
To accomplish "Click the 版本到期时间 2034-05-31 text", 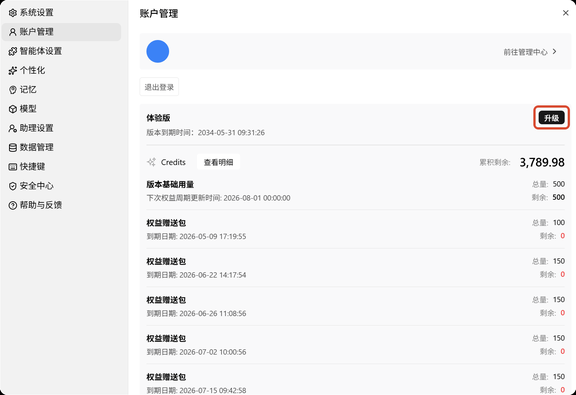I will pyautogui.click(x=205, y=133).
